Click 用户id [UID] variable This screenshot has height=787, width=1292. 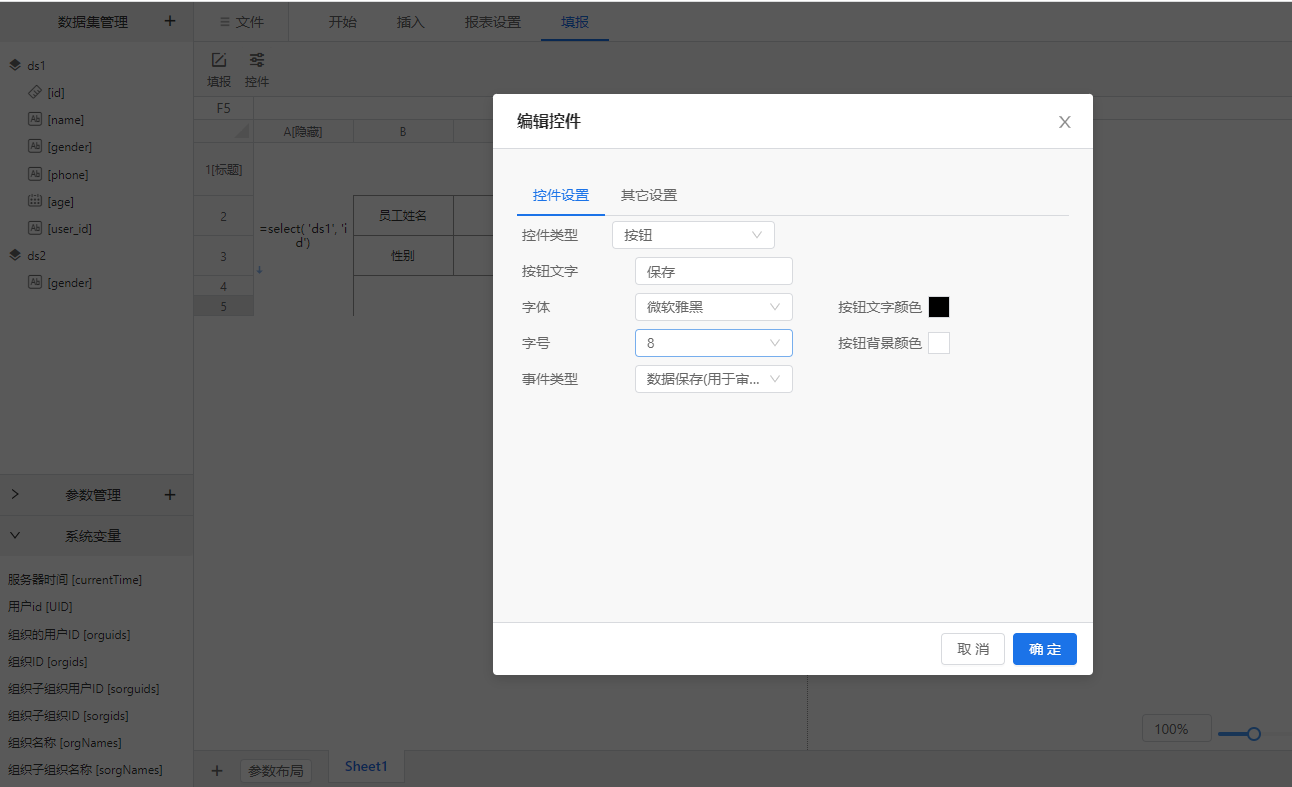coord(40,607)
